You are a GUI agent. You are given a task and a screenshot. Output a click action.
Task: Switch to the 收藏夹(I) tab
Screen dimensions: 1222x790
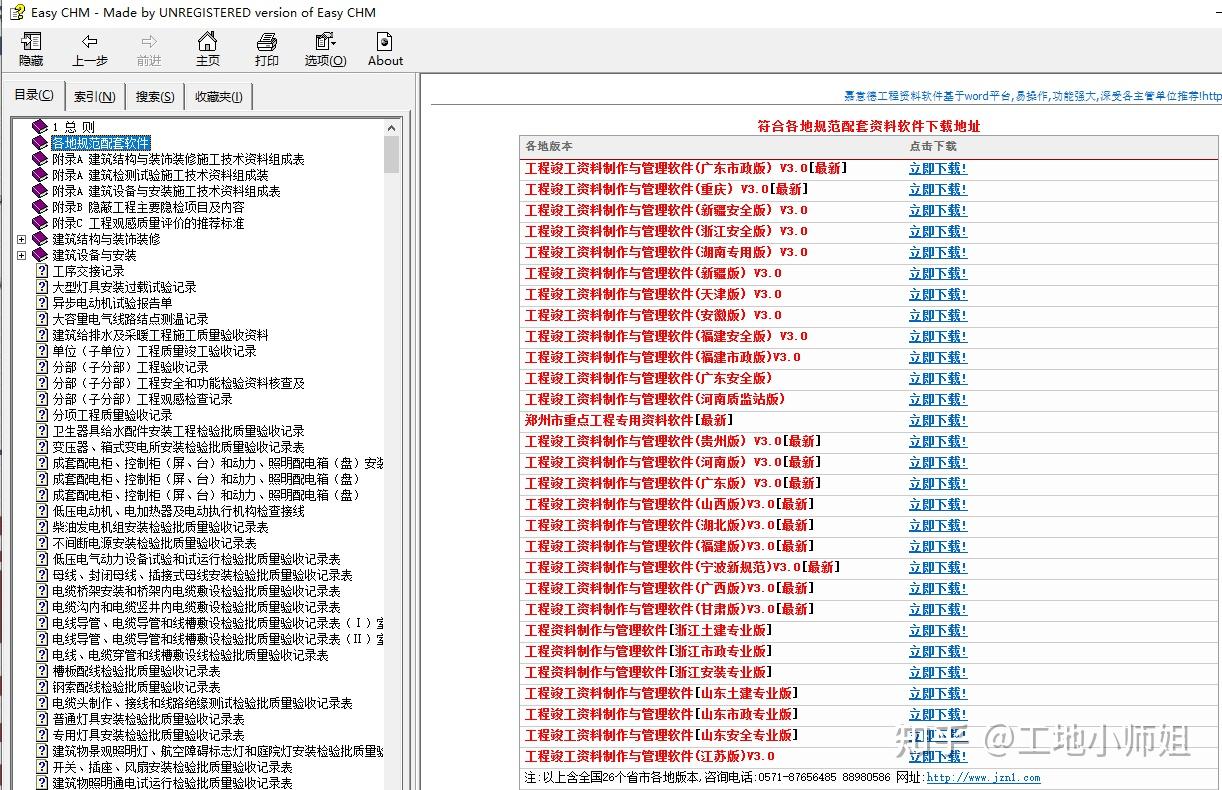pyautogui.click(x=219, y=97)
